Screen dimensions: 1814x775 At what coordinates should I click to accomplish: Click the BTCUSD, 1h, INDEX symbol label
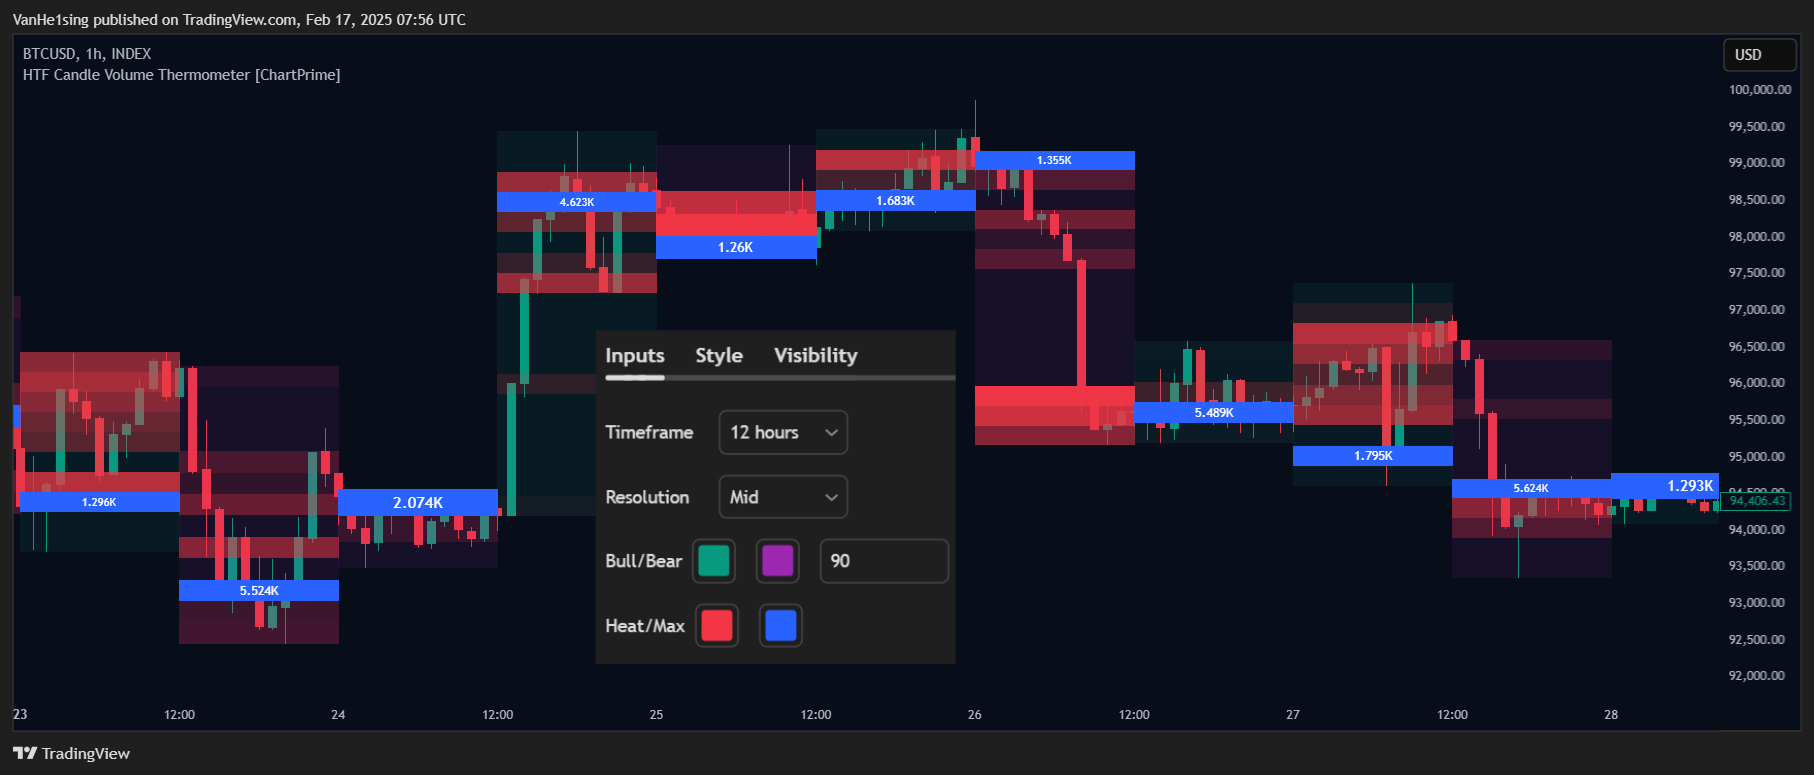click(87, 54)
